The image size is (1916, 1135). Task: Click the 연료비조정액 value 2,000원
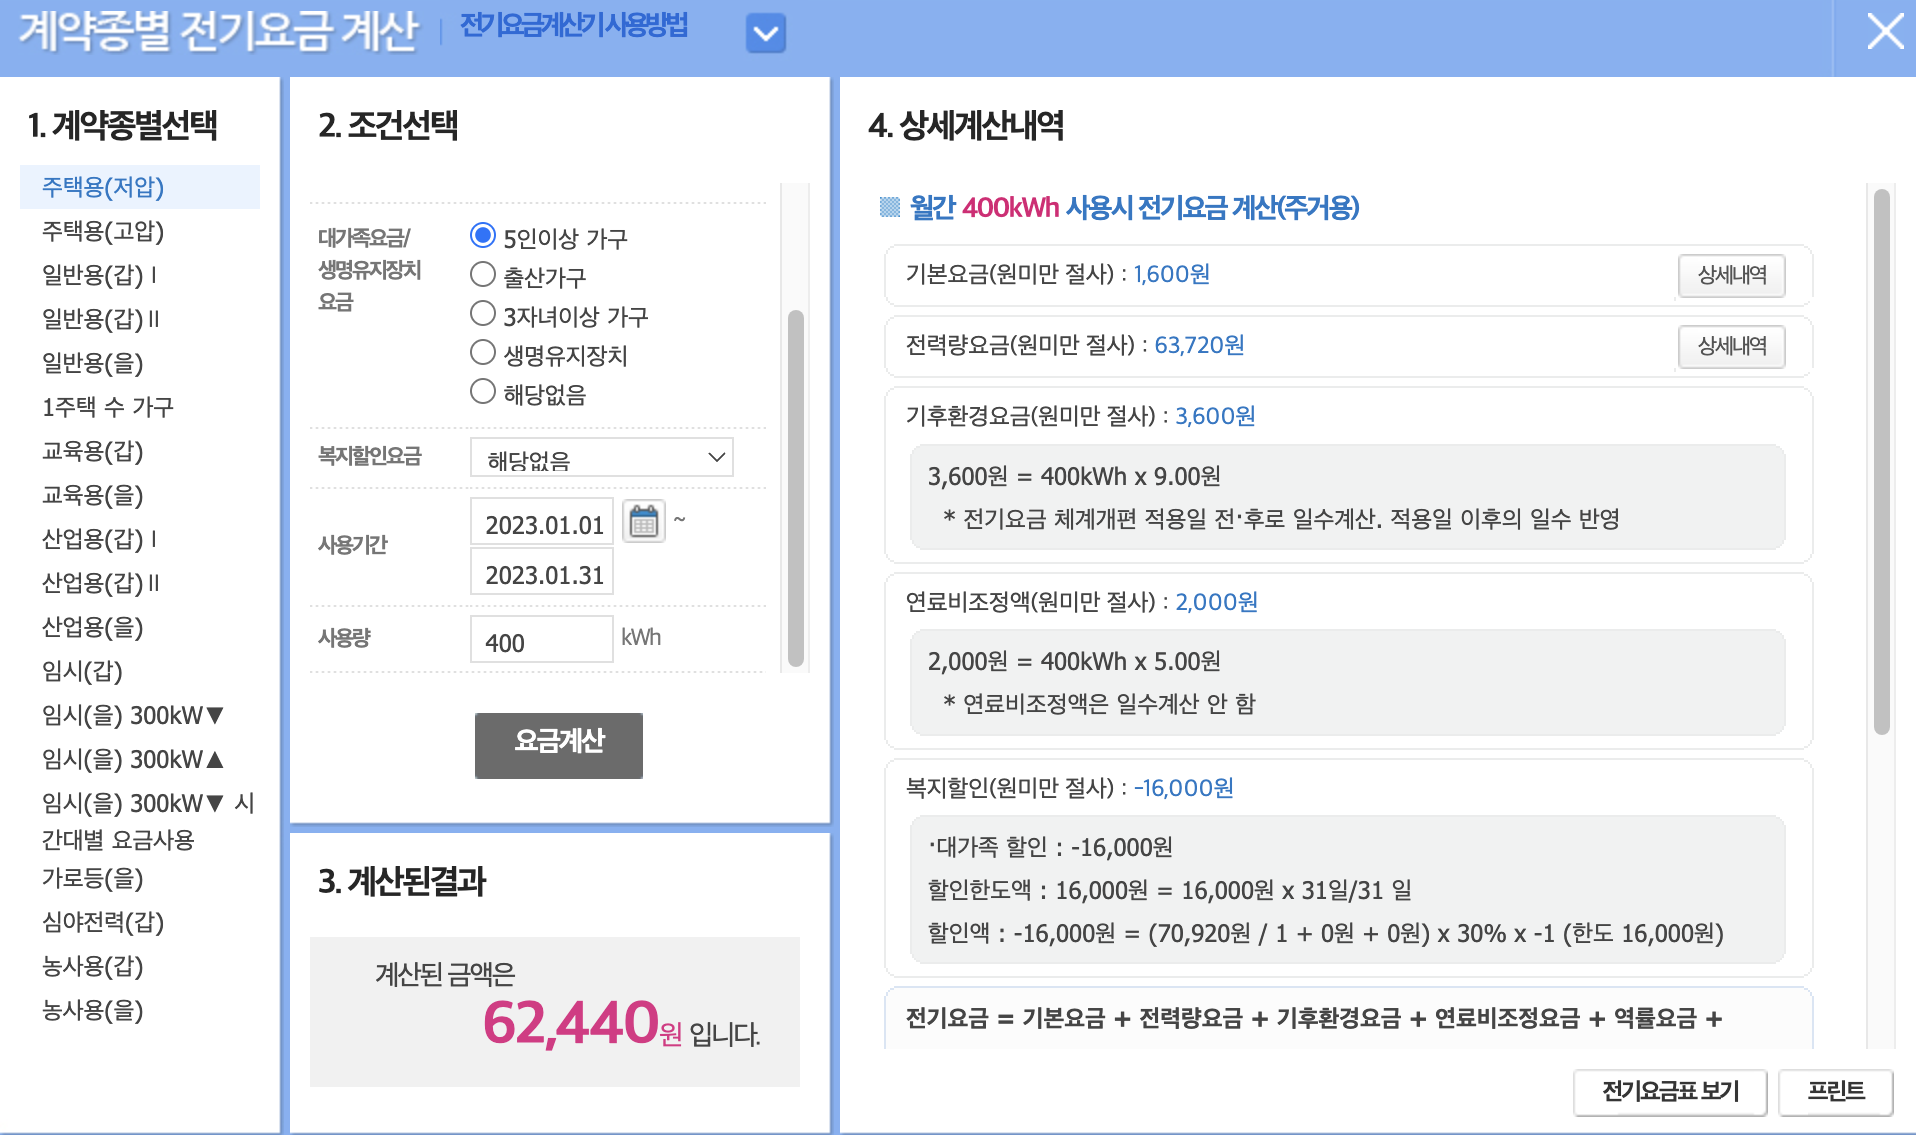[x=1216, y=602]
